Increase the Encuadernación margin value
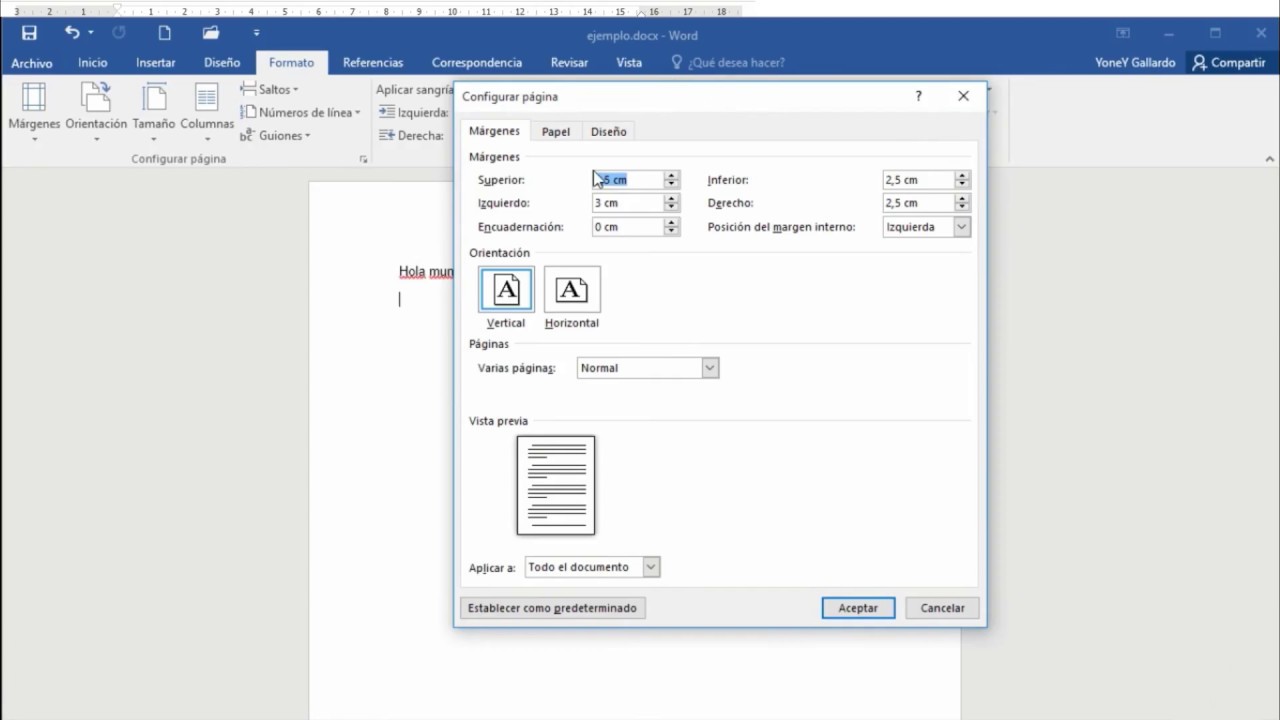 [x=672, y=223]
